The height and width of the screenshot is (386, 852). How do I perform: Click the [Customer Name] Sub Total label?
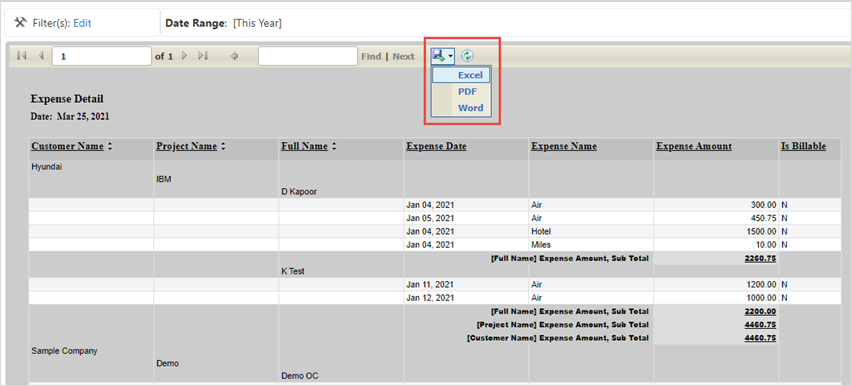tap(557, 338)
